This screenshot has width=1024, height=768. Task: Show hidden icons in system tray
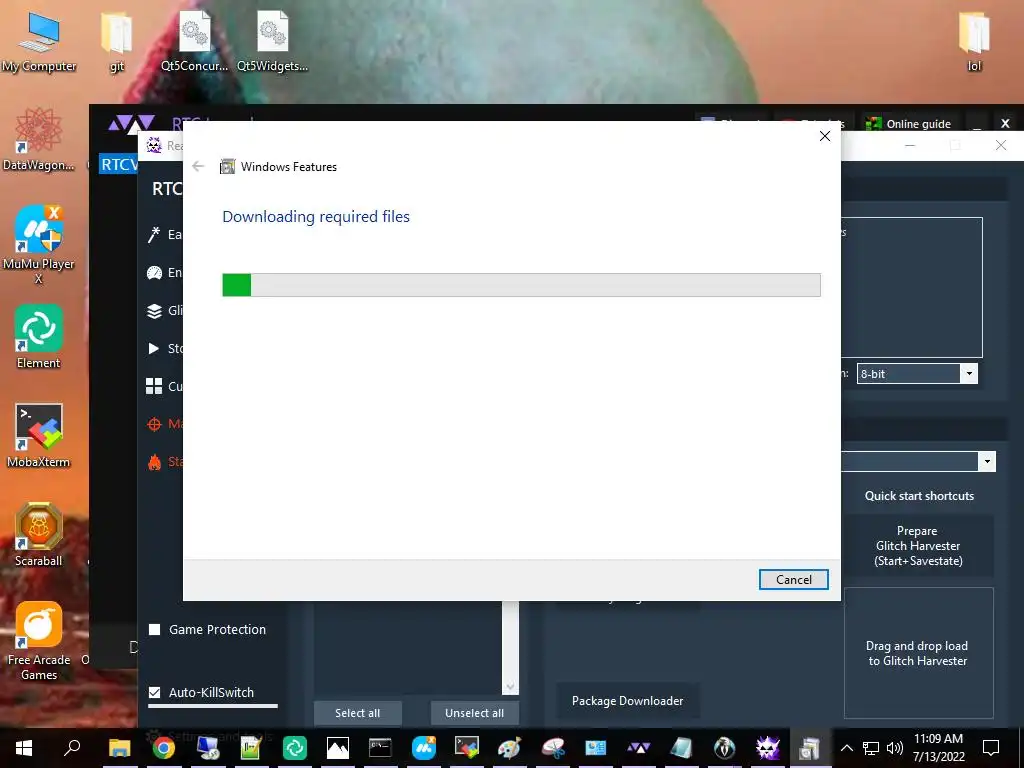click(846, 748)
